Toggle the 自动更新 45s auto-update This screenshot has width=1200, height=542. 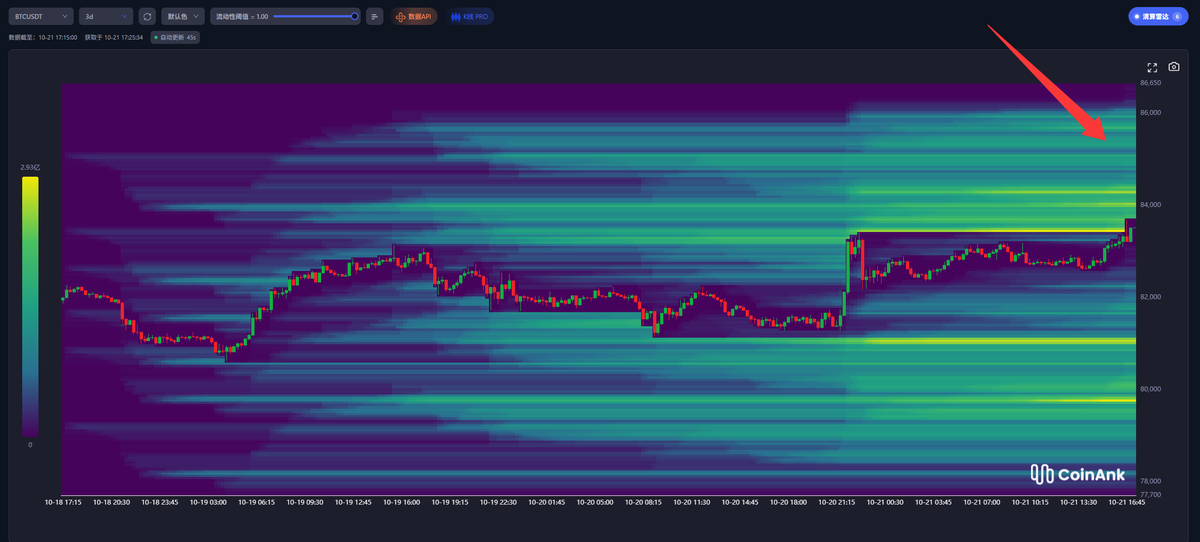[x=174, y=37]
